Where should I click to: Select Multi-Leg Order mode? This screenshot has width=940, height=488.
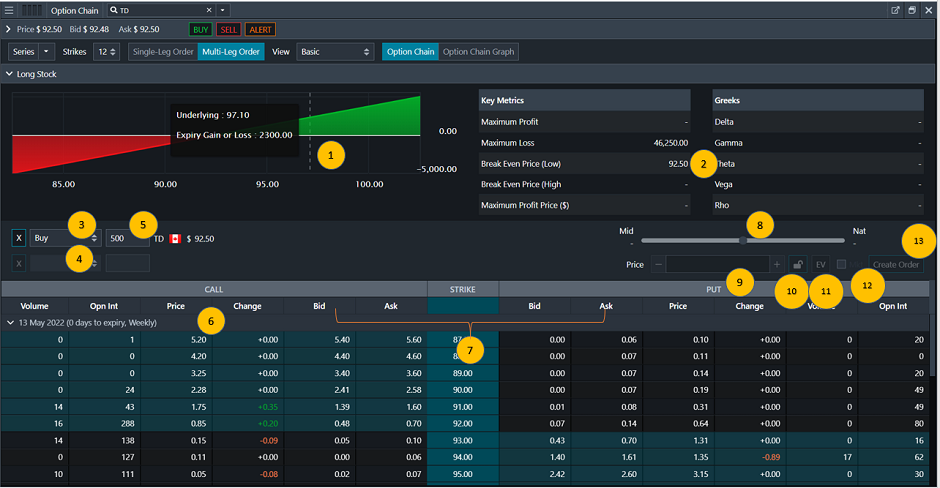[x=231, y=52]
